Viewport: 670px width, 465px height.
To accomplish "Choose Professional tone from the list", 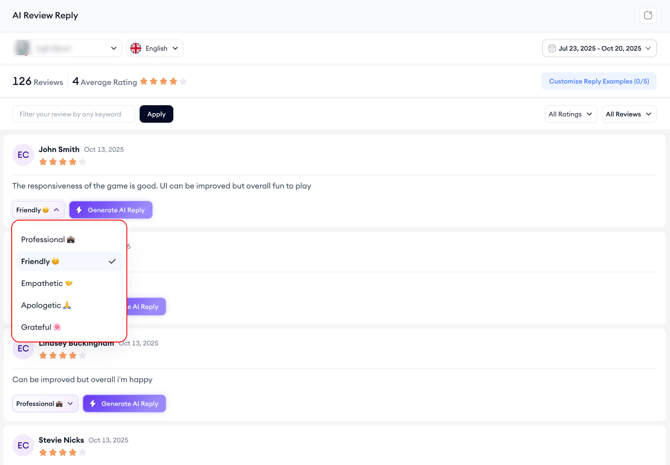I will [x=48, y=239].
